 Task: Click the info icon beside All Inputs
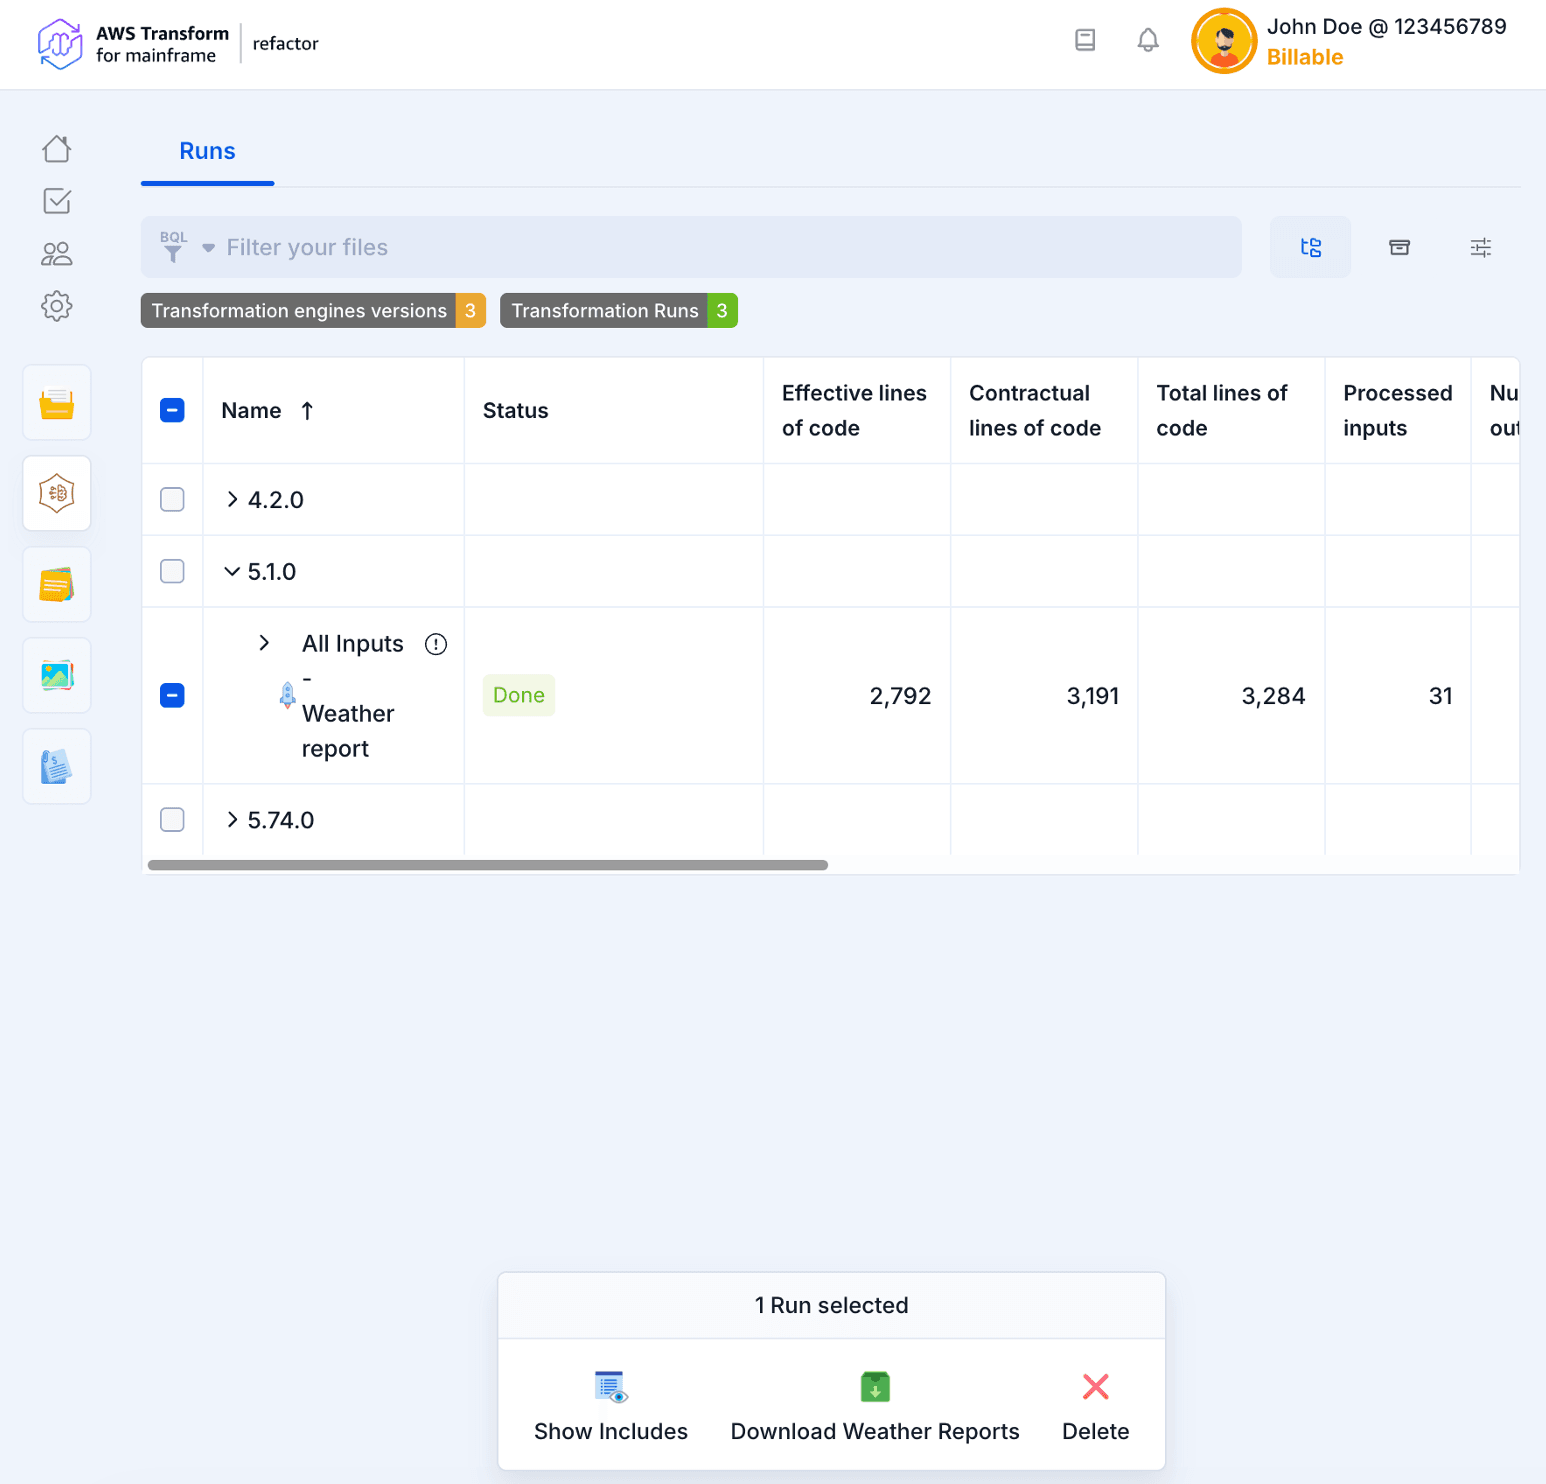436,644
